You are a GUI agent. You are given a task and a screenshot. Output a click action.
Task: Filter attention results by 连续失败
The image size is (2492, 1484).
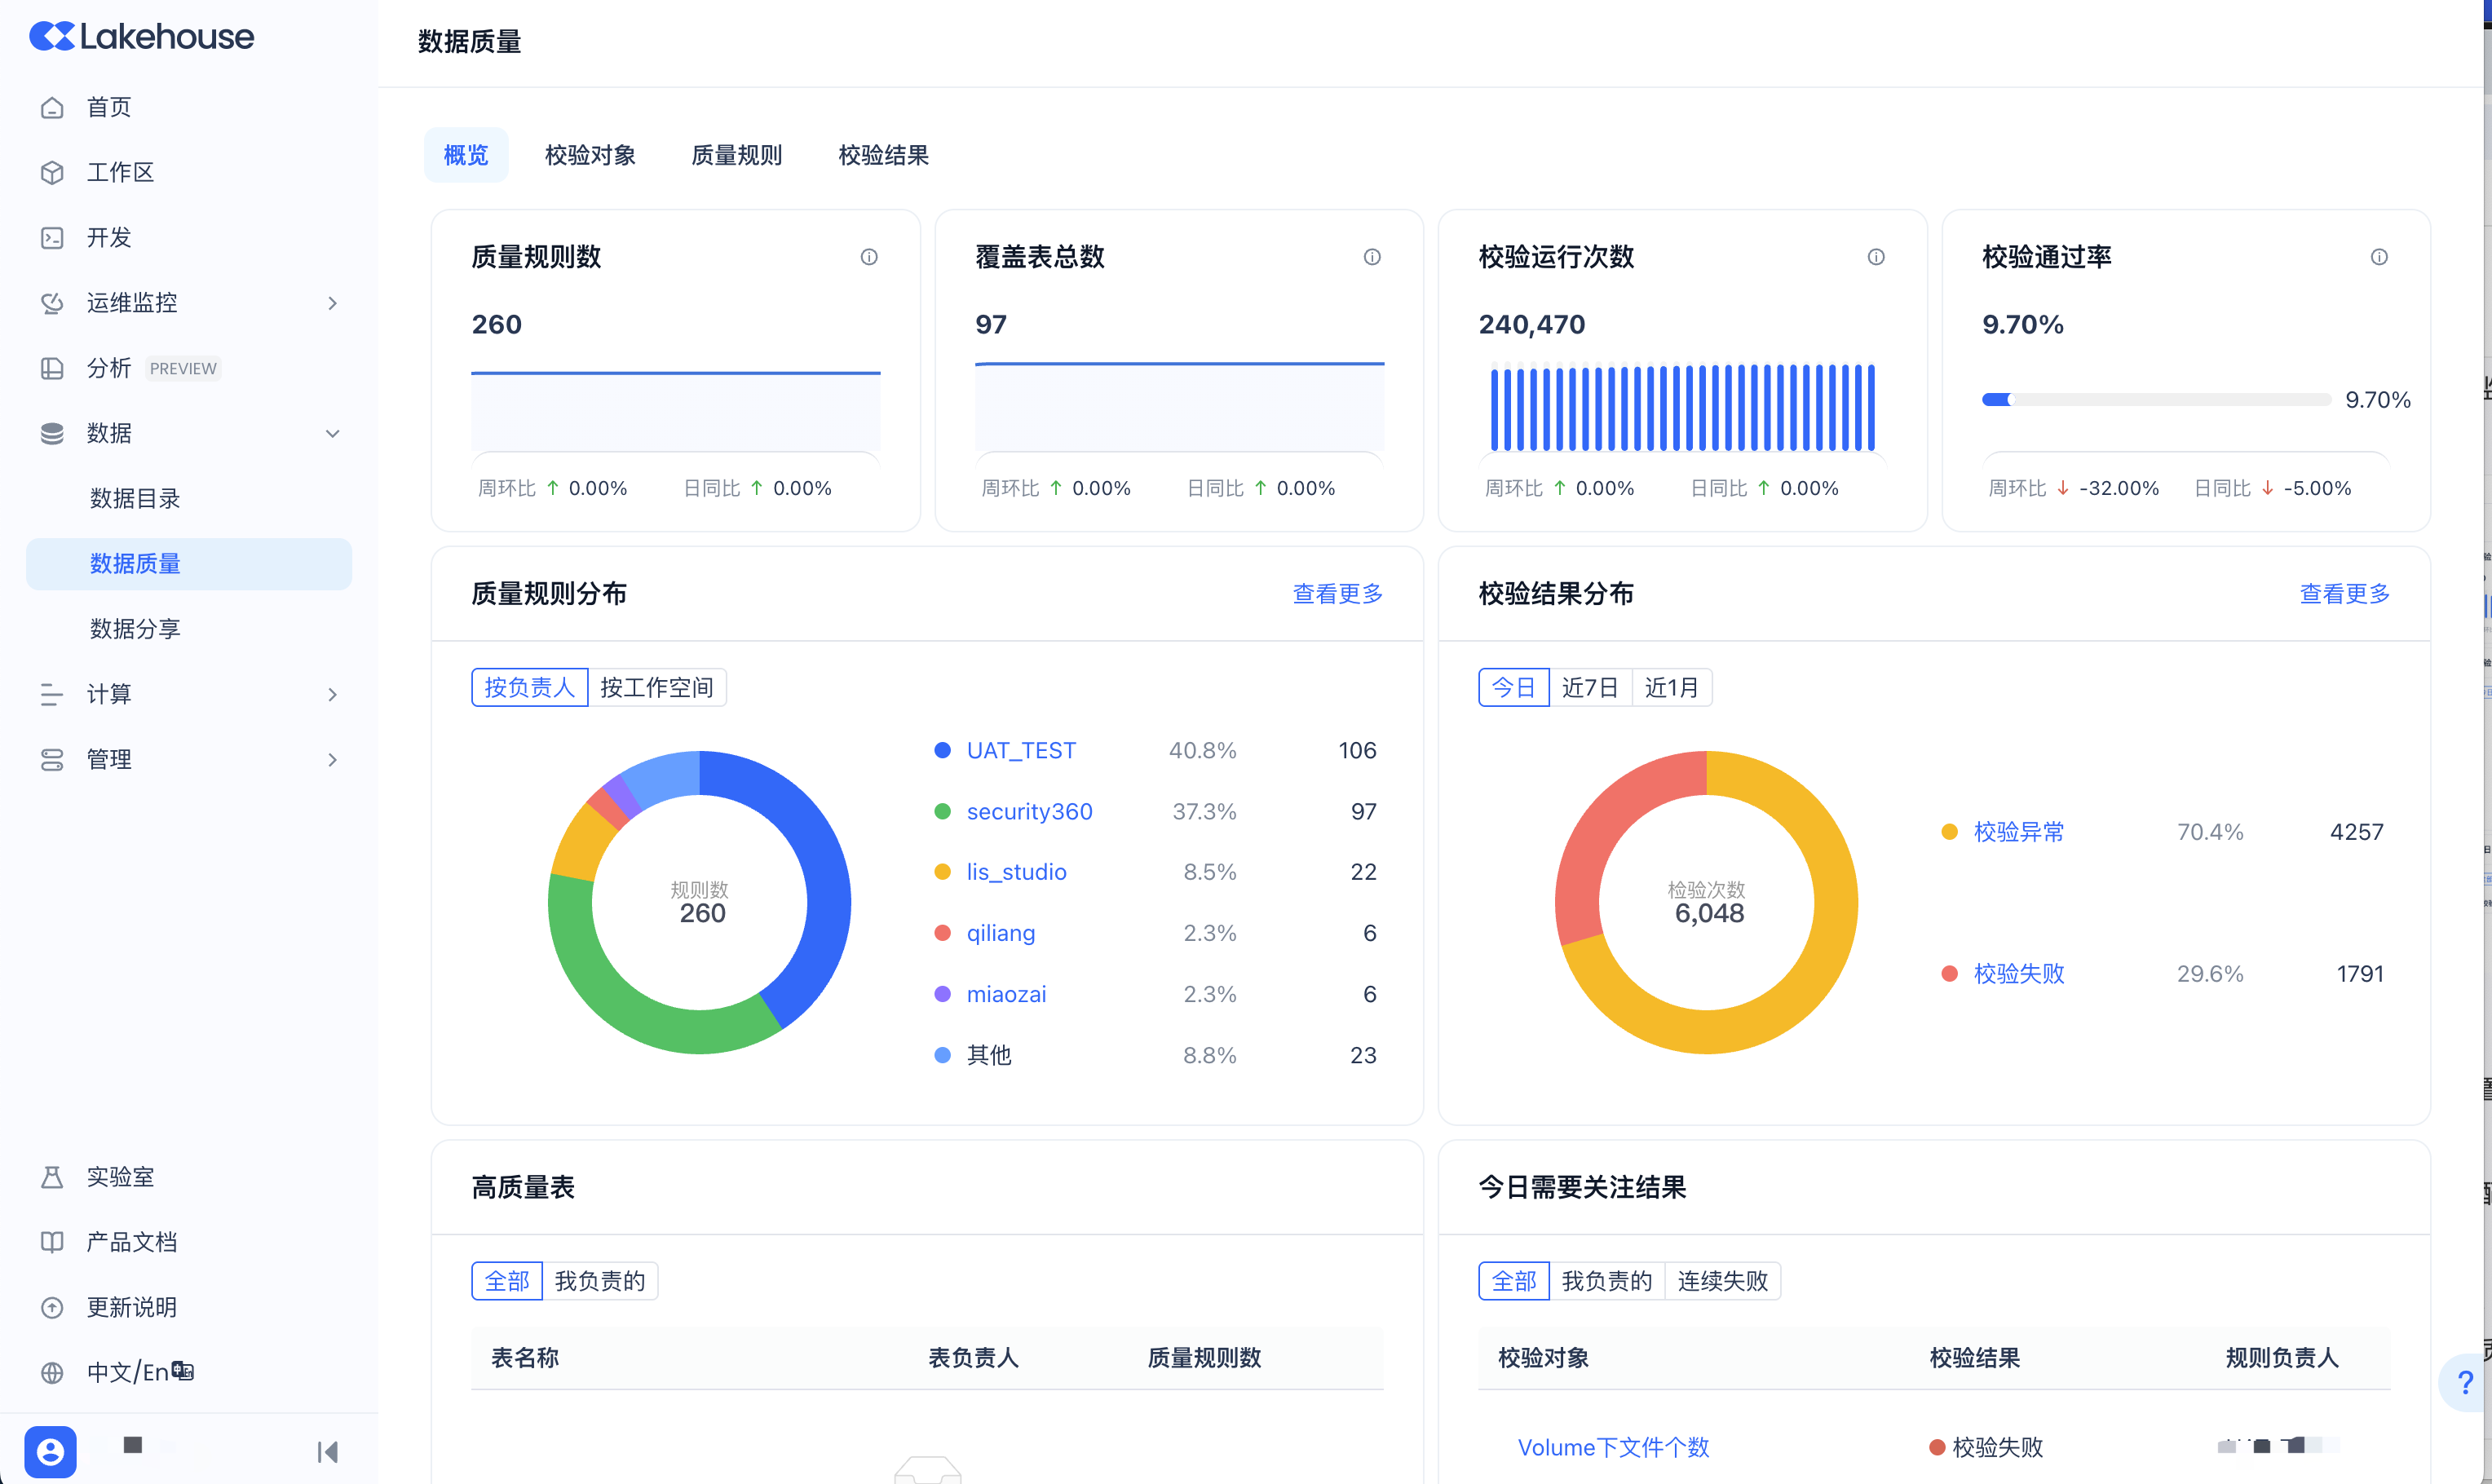coord(1722,1281)
